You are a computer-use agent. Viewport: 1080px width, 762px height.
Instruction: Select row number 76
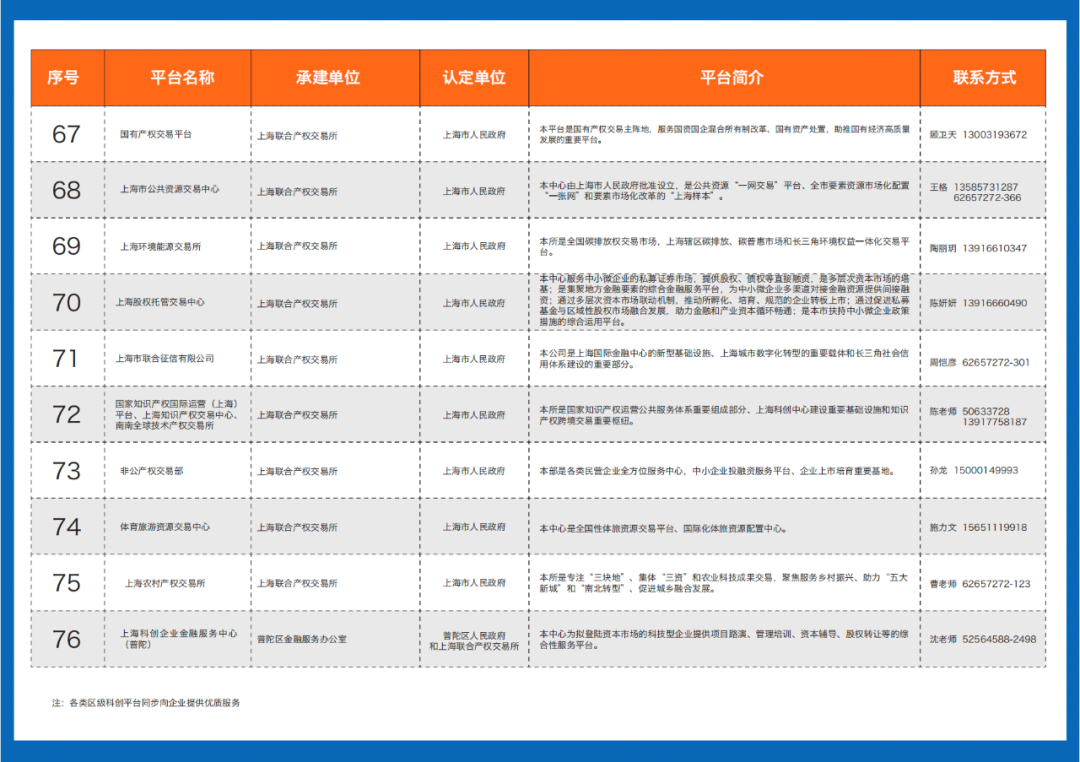click(x=66, y=639)
